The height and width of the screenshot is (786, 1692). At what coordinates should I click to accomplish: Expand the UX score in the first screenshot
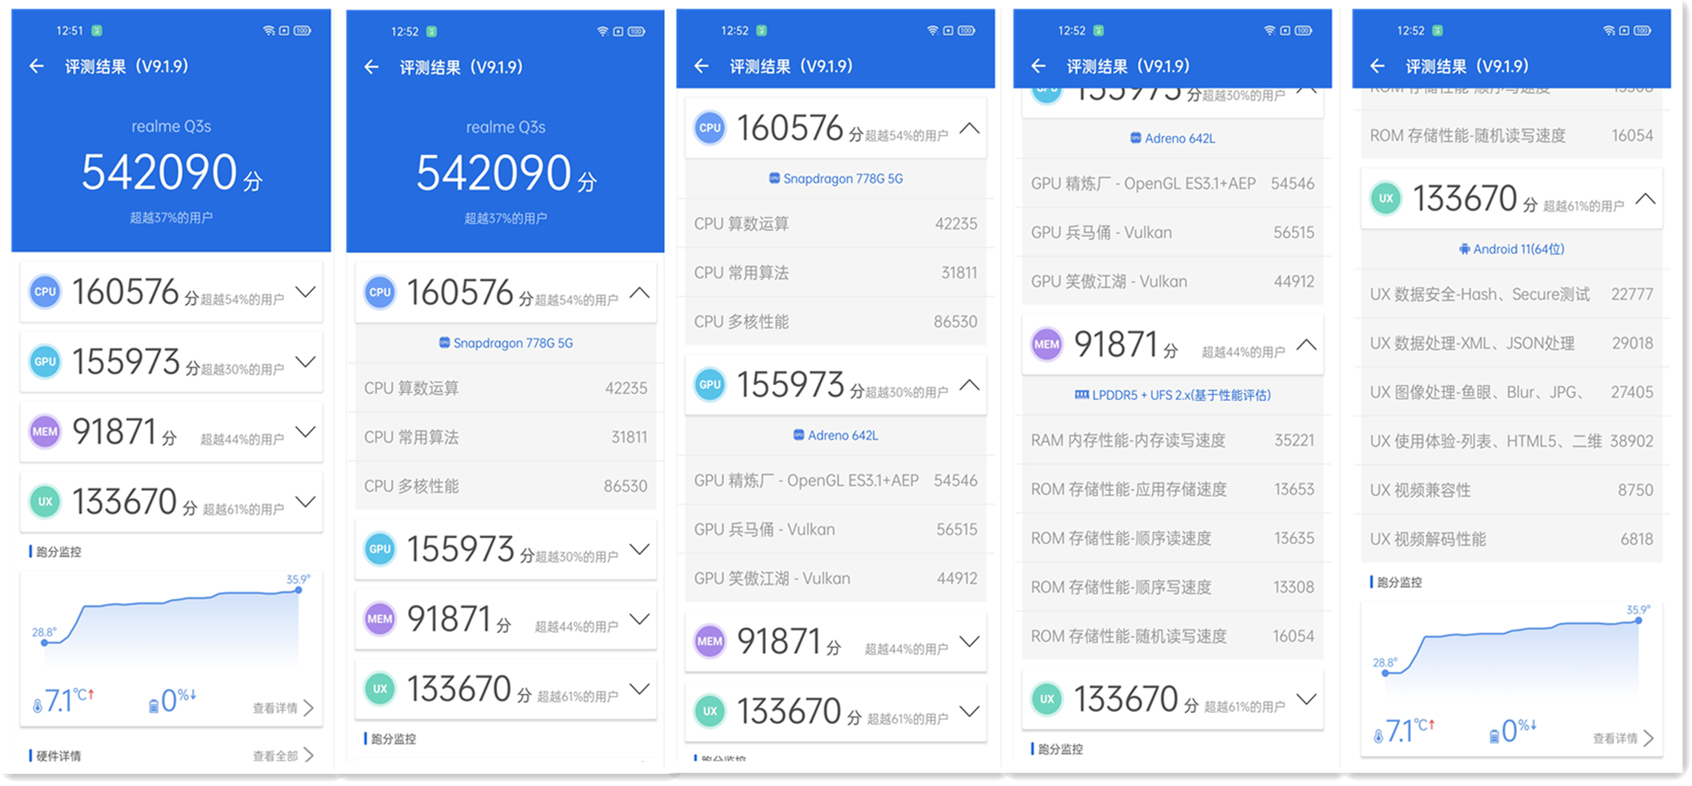coord(306,502)
